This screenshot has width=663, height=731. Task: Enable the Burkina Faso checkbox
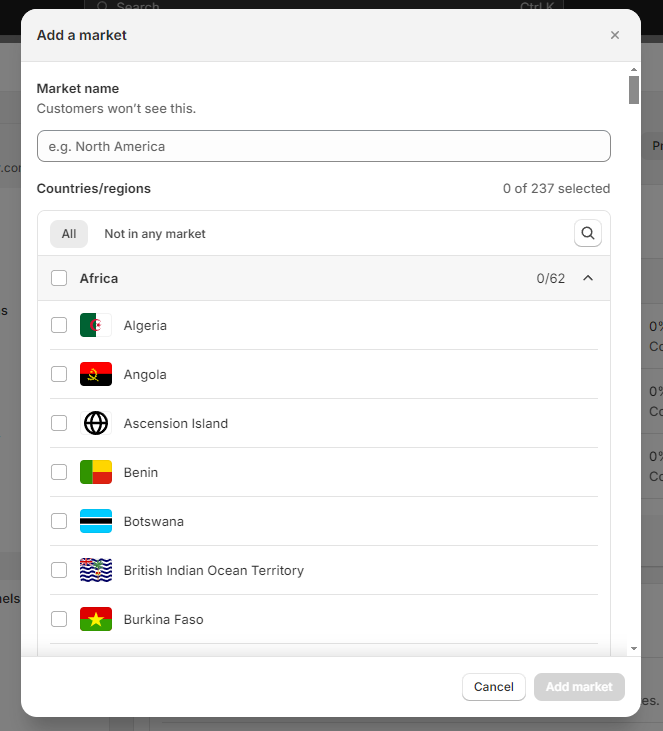pyautogui.click(x=59, y=619)
